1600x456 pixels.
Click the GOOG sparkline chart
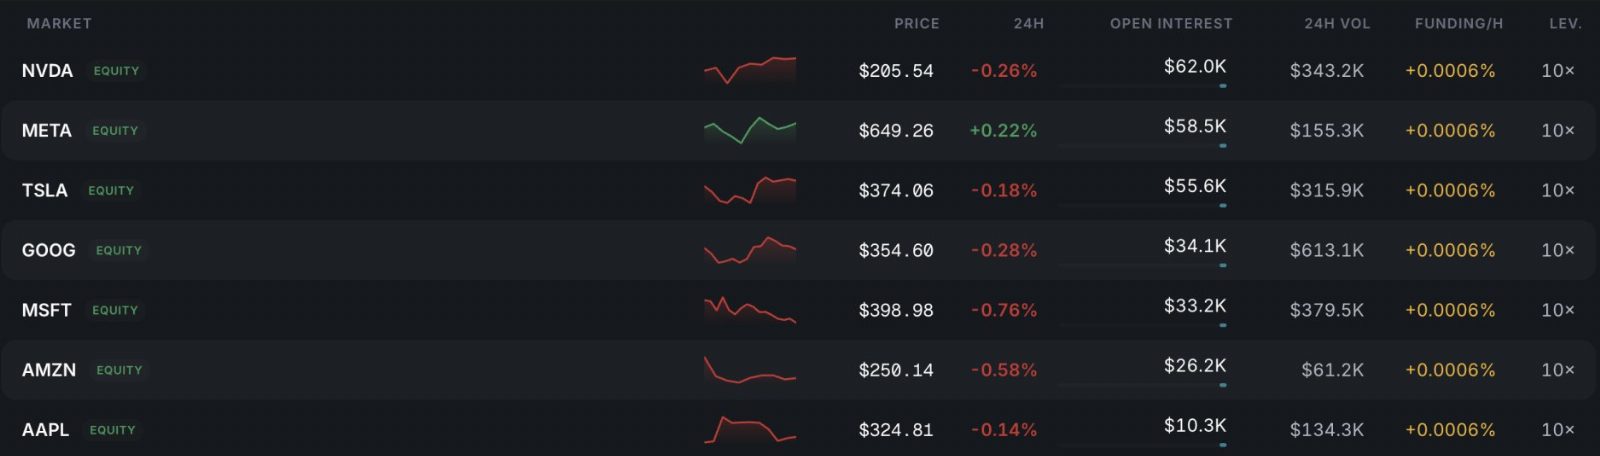click(750, 250)
